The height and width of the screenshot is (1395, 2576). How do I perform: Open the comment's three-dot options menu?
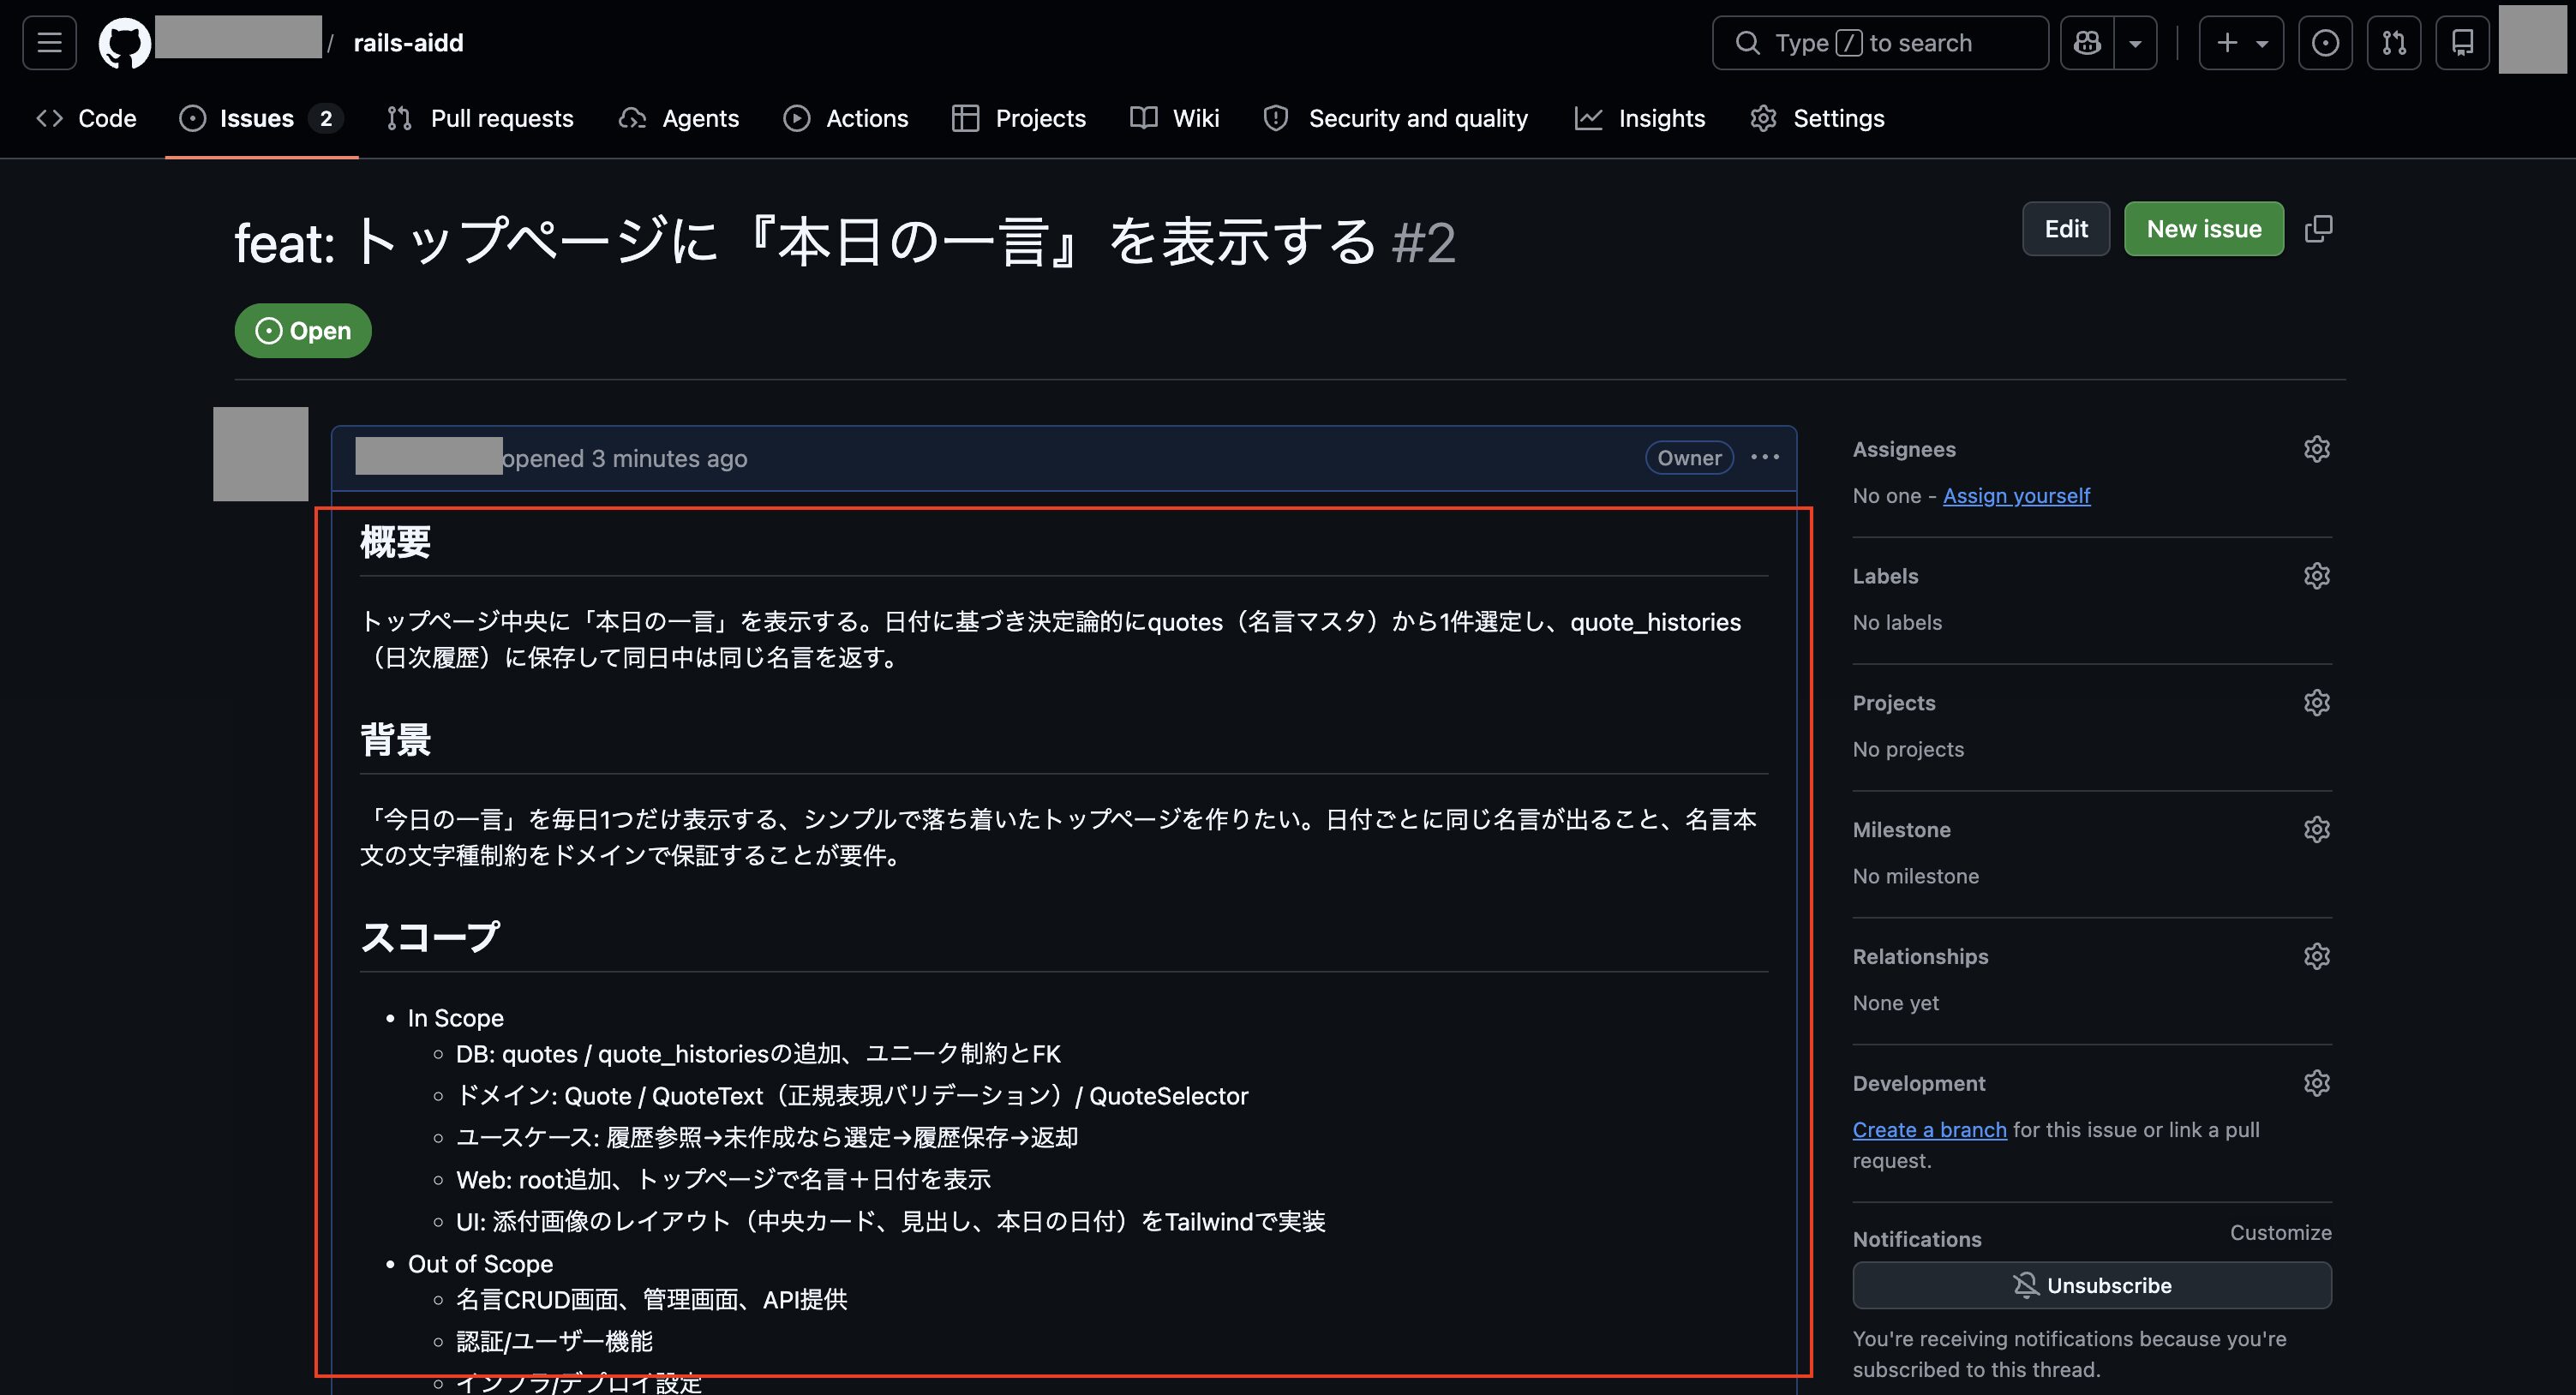tap(1765, 458)
